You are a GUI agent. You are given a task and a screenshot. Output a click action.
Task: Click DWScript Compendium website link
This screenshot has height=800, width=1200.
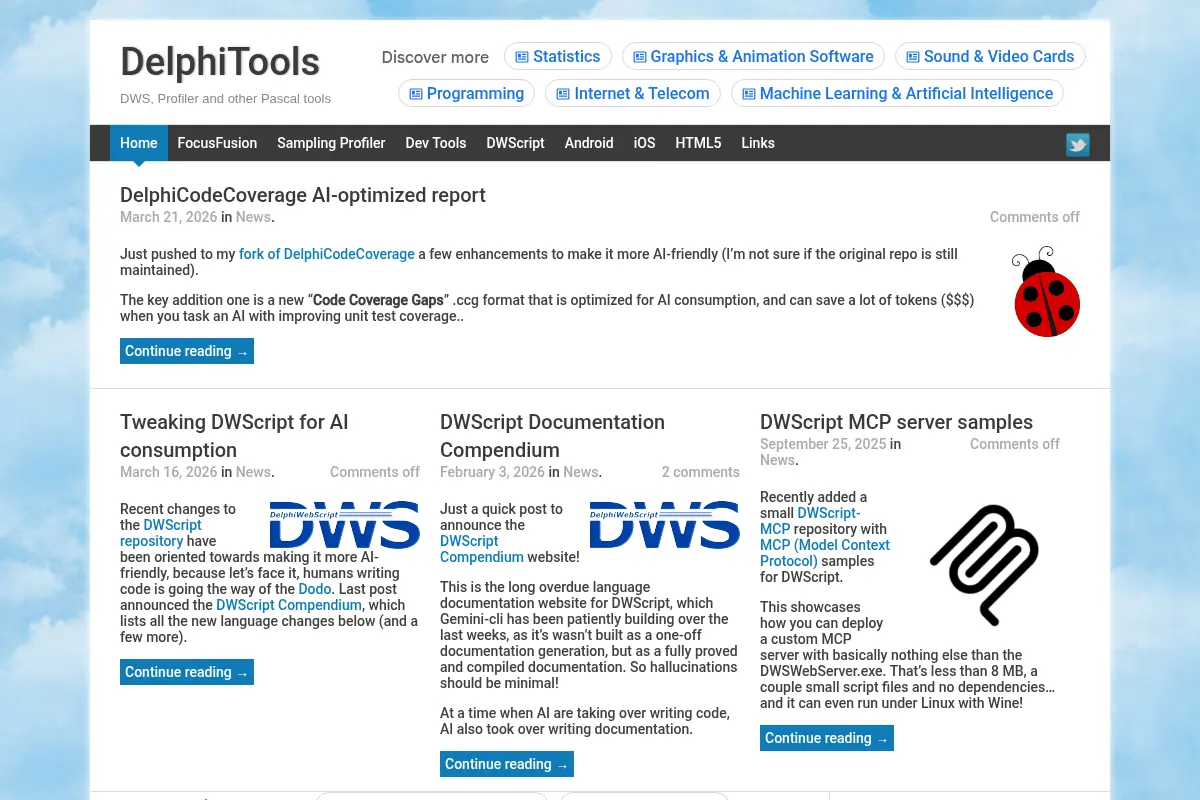(482, 549)
